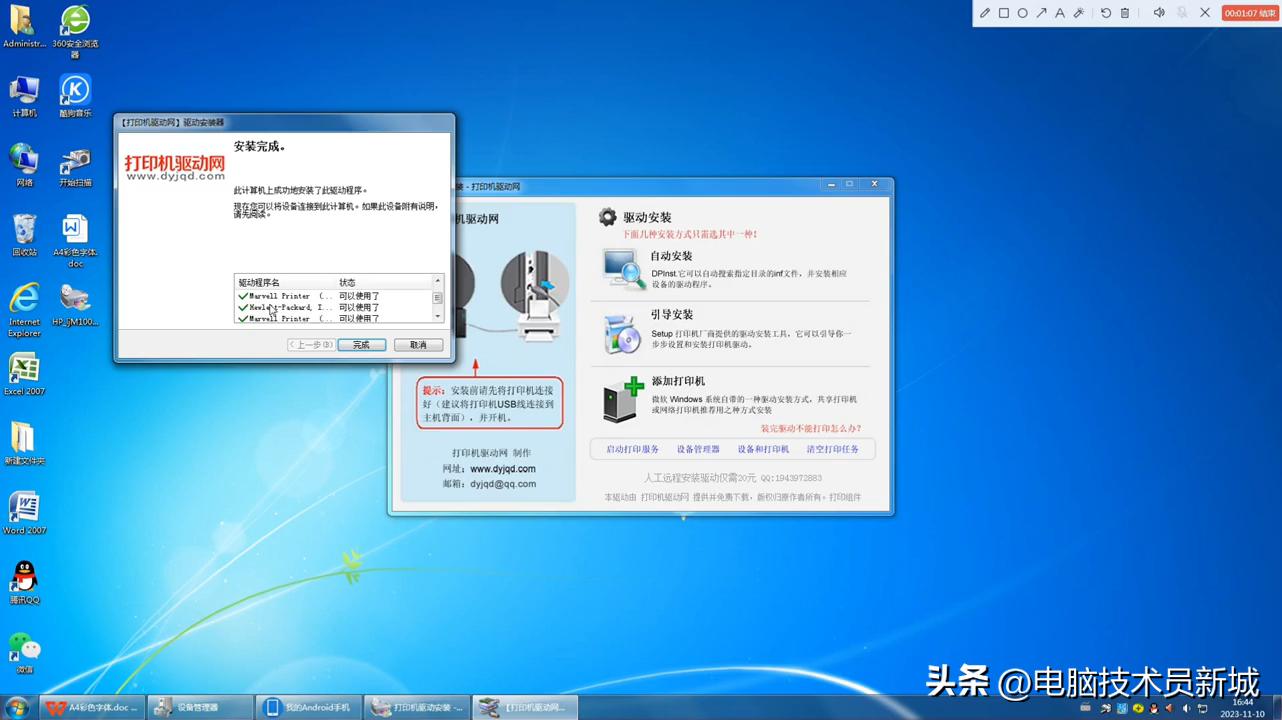This screenshot has width=1282, height=720.
Task: Click the tray input keyboard icon
Action: tap(1085, 708)
